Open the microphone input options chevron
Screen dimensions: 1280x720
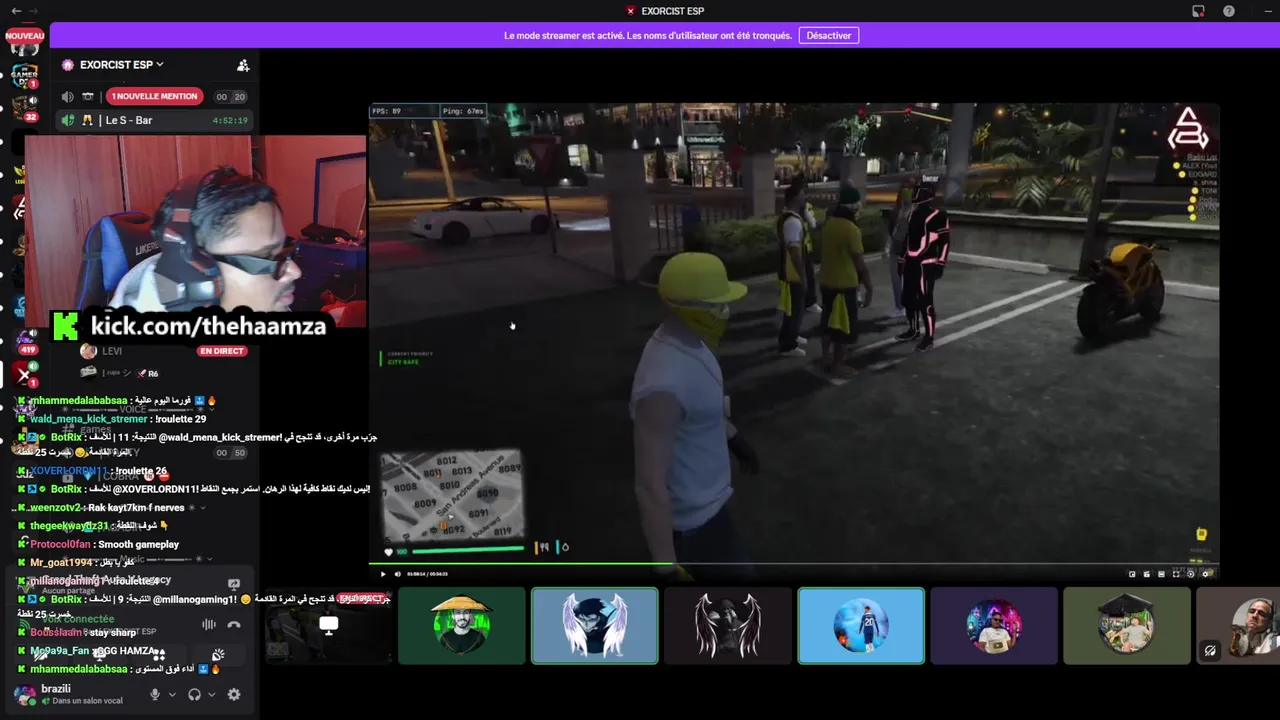172,694
